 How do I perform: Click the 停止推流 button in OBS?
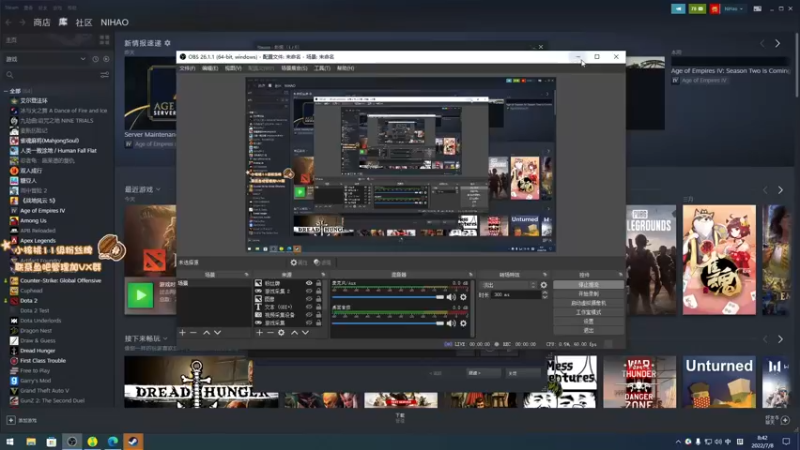pyautogui.click(x=588, y=285)
